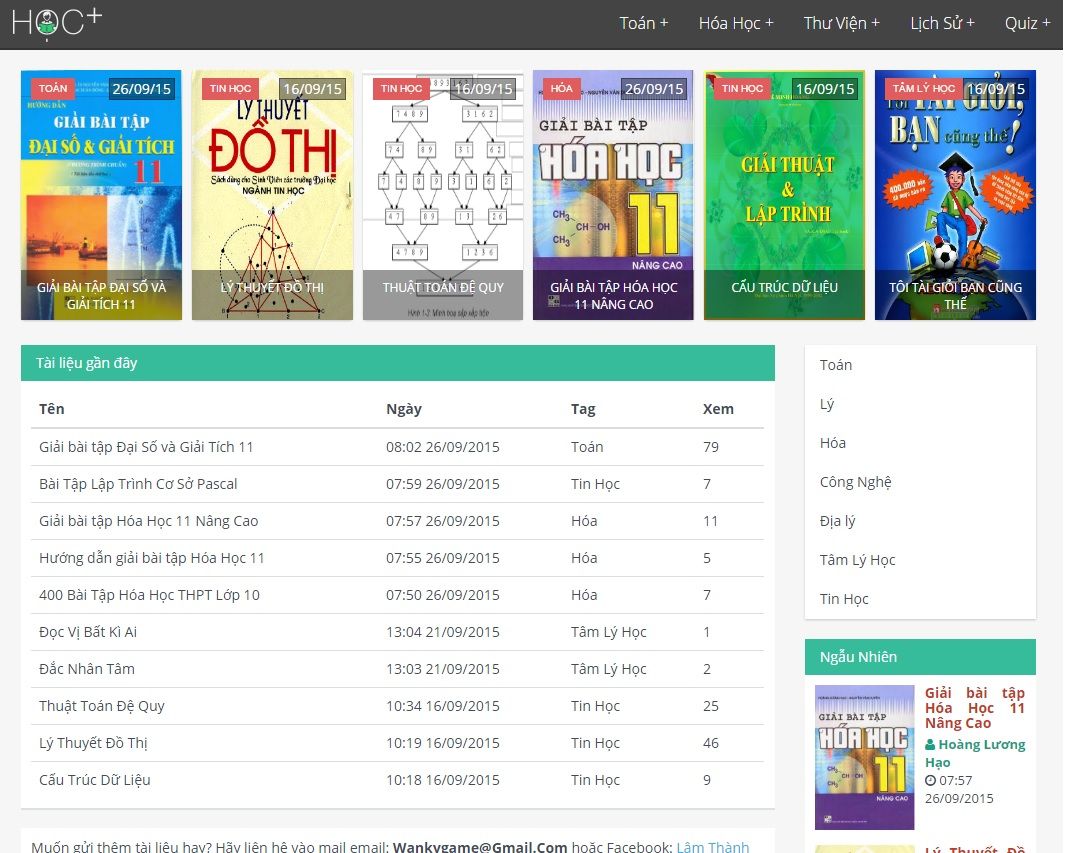This screenshot has height=853, width=1076.
Task: Expand the Hóa Học + menu
Action: [x=735, y=23]
